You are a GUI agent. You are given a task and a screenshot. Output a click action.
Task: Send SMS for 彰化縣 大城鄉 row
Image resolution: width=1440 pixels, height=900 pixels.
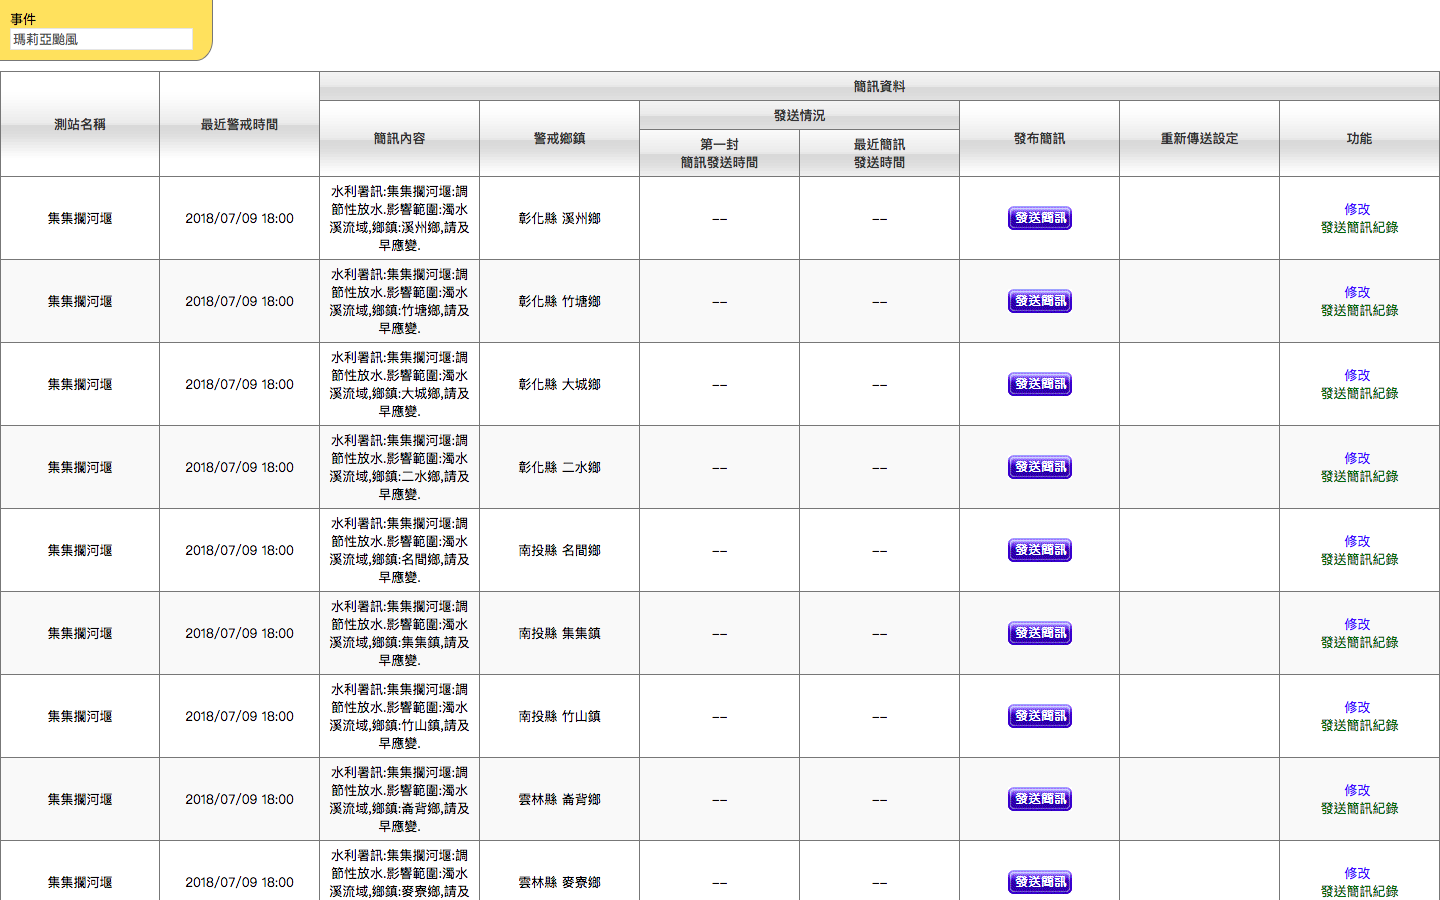tap(1039, 384)
